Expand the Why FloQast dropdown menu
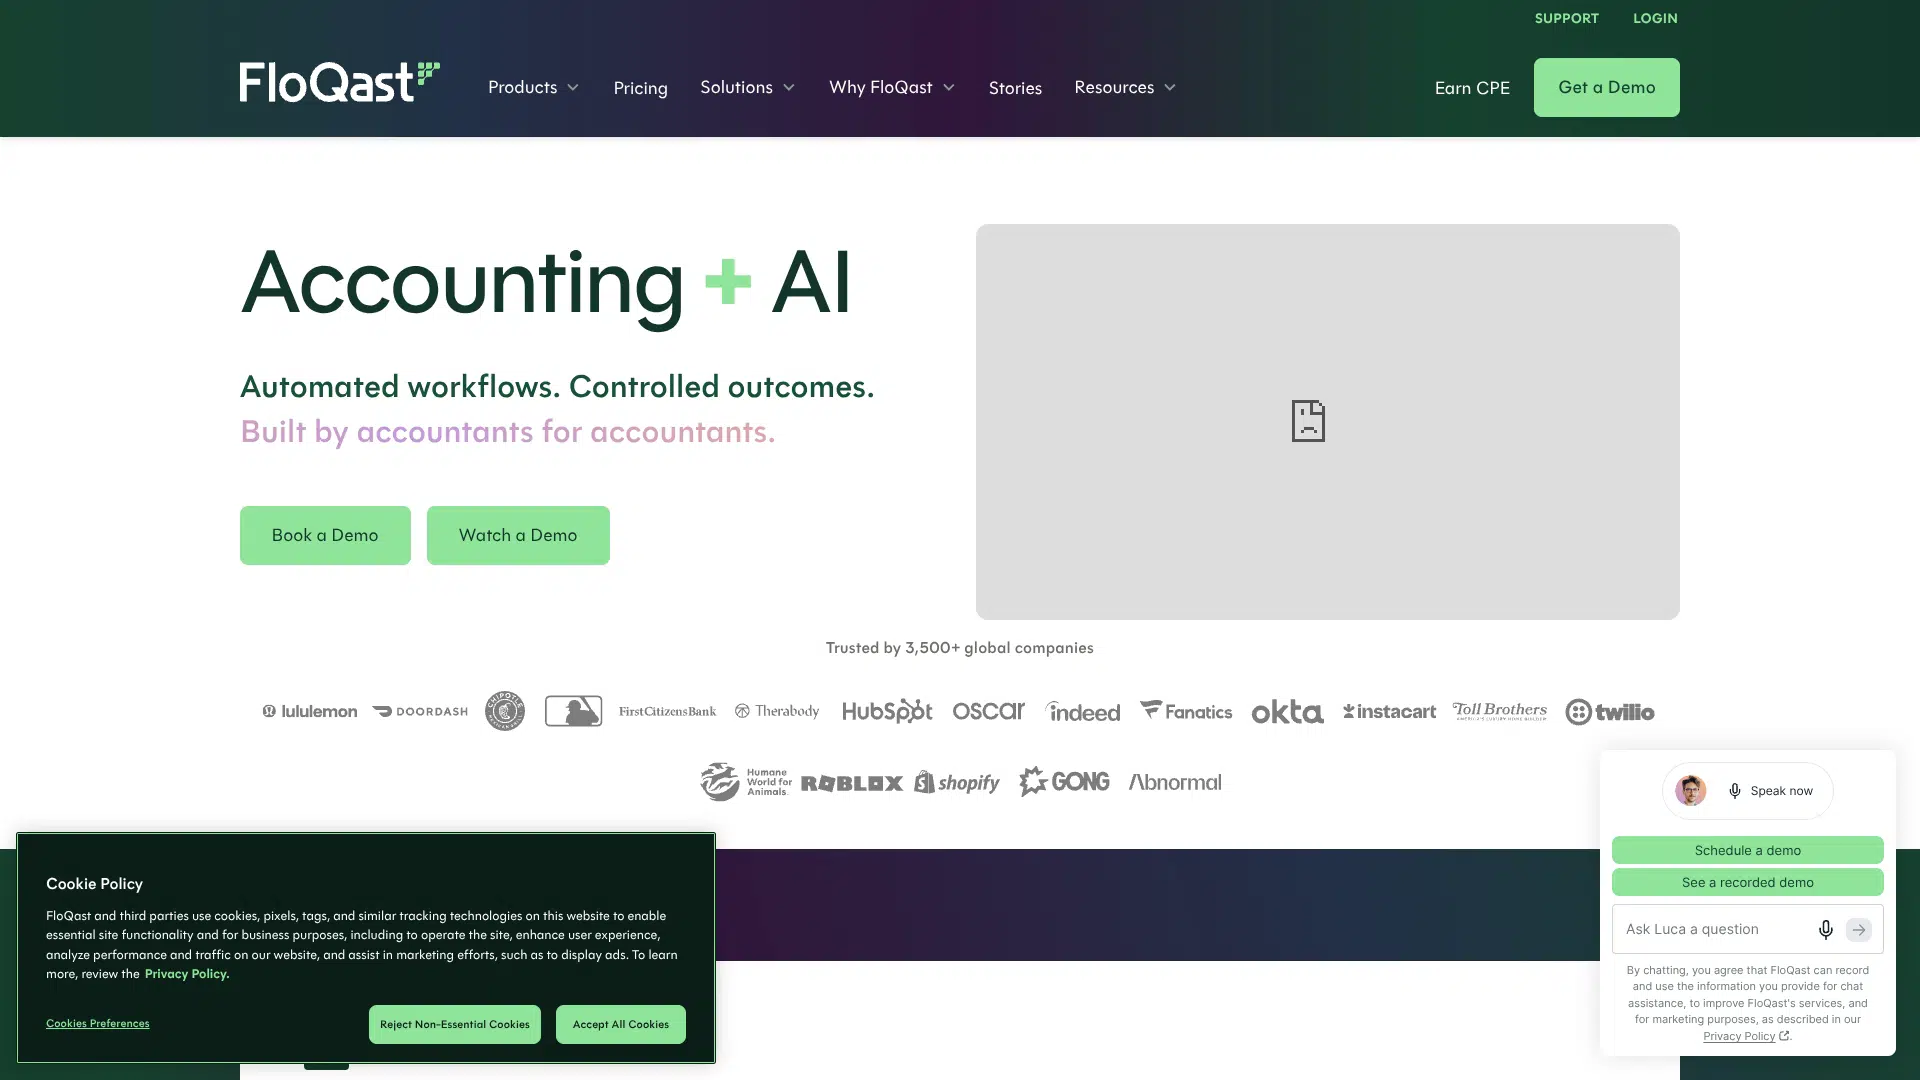 coord(892,88)
